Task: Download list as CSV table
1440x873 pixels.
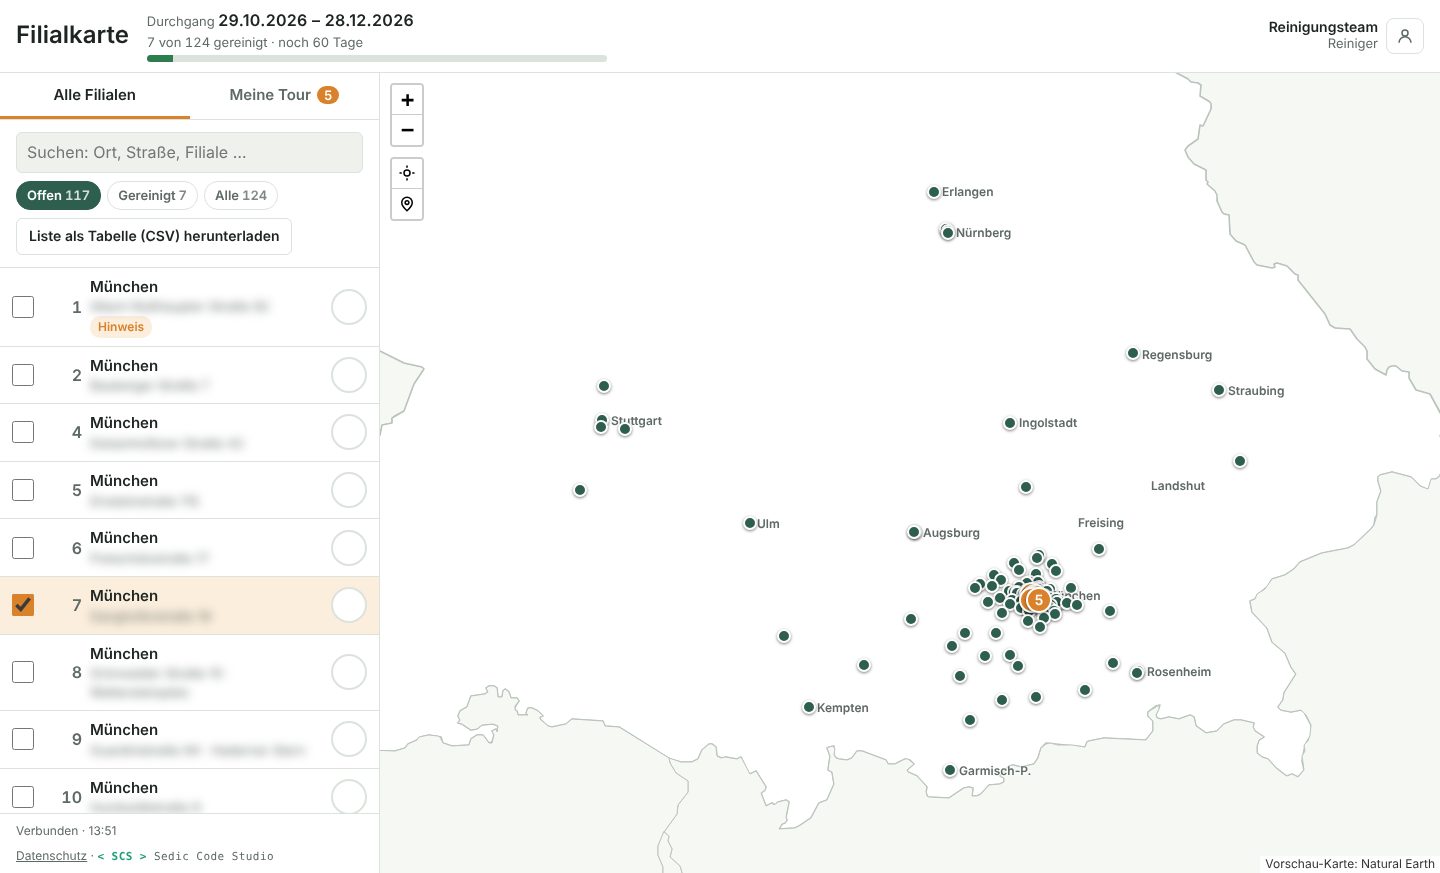Action: click(x=154, y=236)
